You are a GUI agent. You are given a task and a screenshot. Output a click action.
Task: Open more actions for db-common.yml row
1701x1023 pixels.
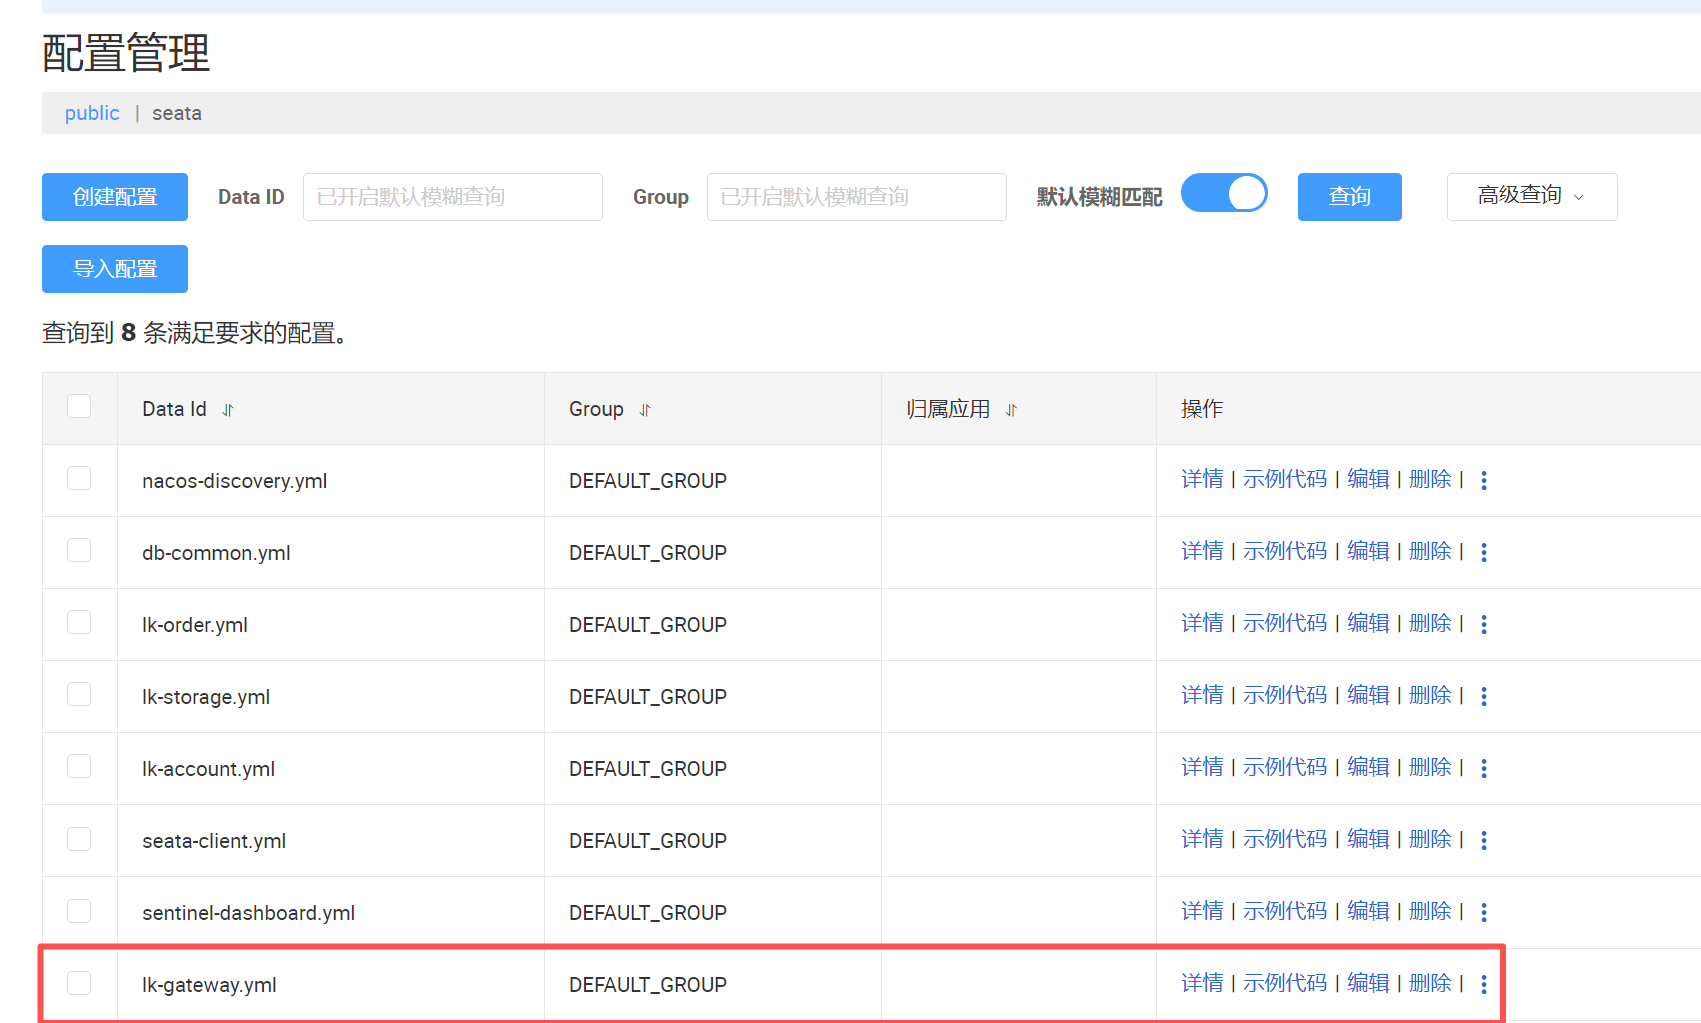coord(1484,552)
